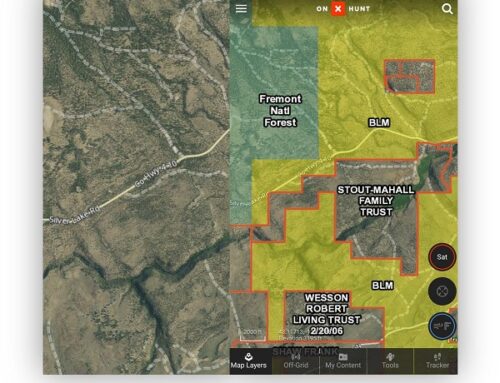Switch to the Off-Grid tab
Image resolution: width=500 pixels, height=383 pixels.
click(296, 361)
